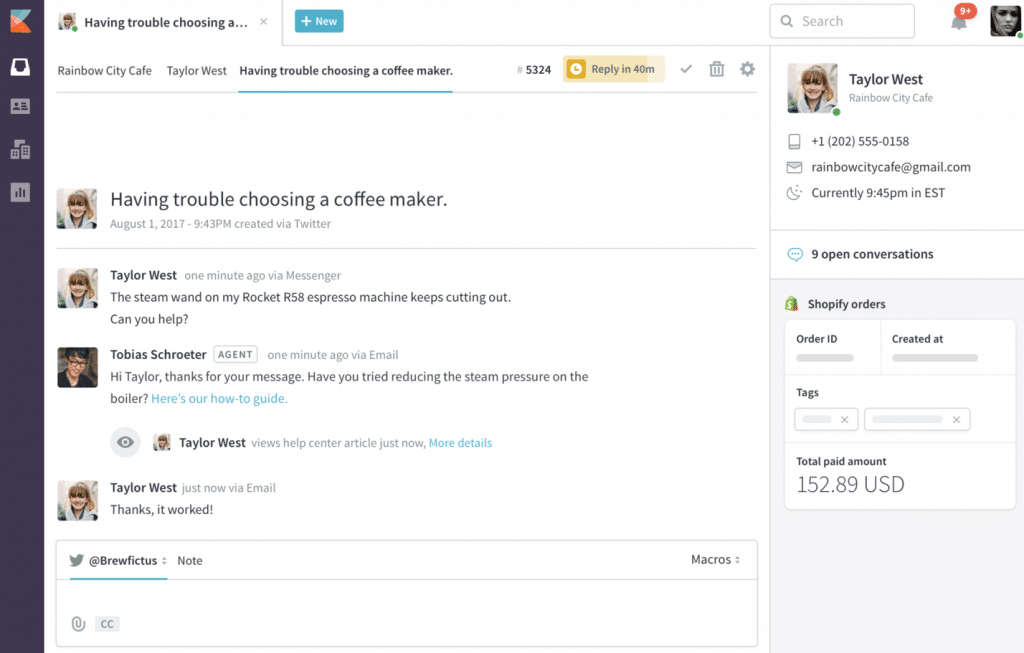Open the contacts card sidebar icon
1024x653 pixels.
coord(20,106)
